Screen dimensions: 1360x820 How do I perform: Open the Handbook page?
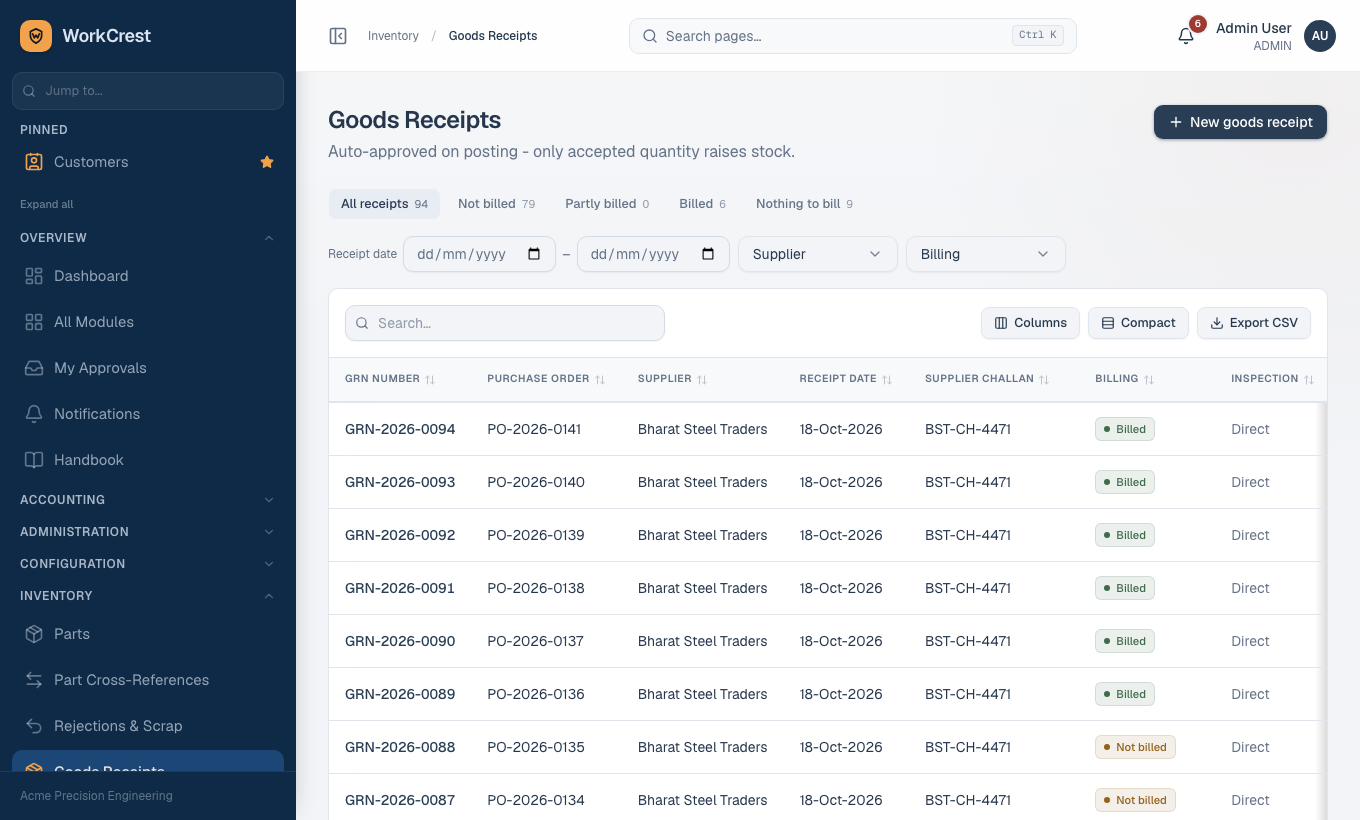click(x=148, y=460)
